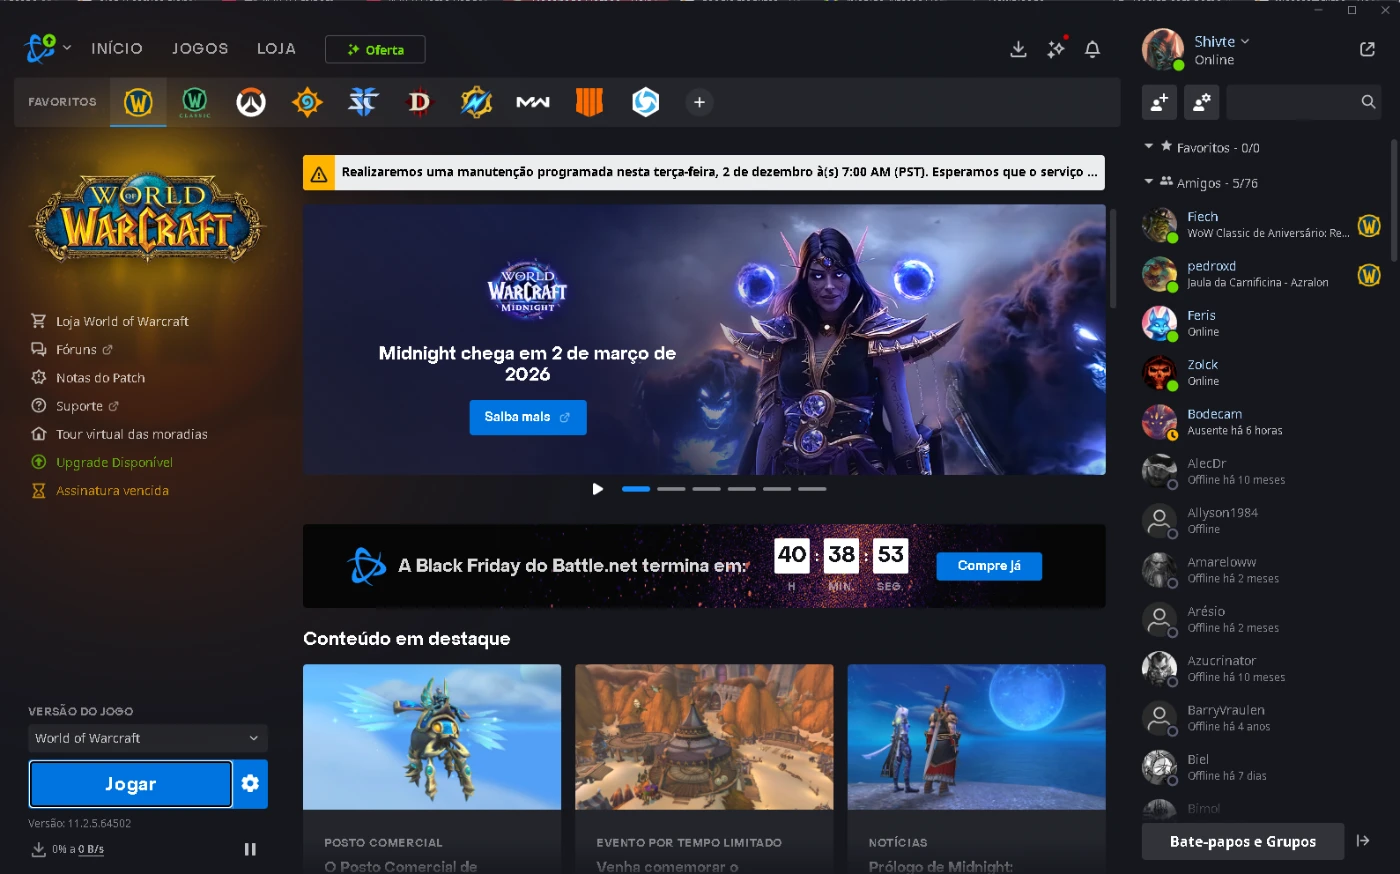Collapse the social panel with the arrow icon
1400x874 pixels.
1363,841
